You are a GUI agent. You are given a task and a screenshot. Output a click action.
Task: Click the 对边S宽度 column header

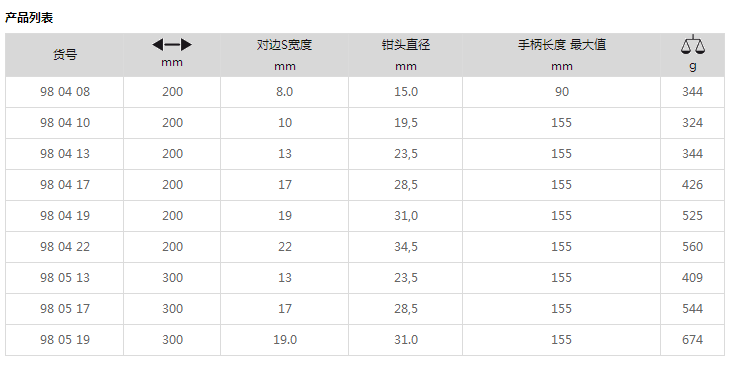[284, 45]
